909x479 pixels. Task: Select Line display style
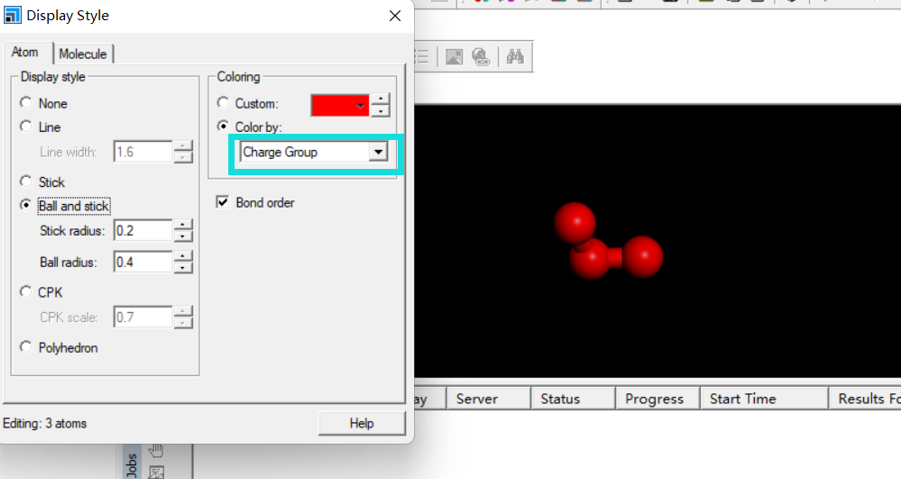[x=26, y=126]
